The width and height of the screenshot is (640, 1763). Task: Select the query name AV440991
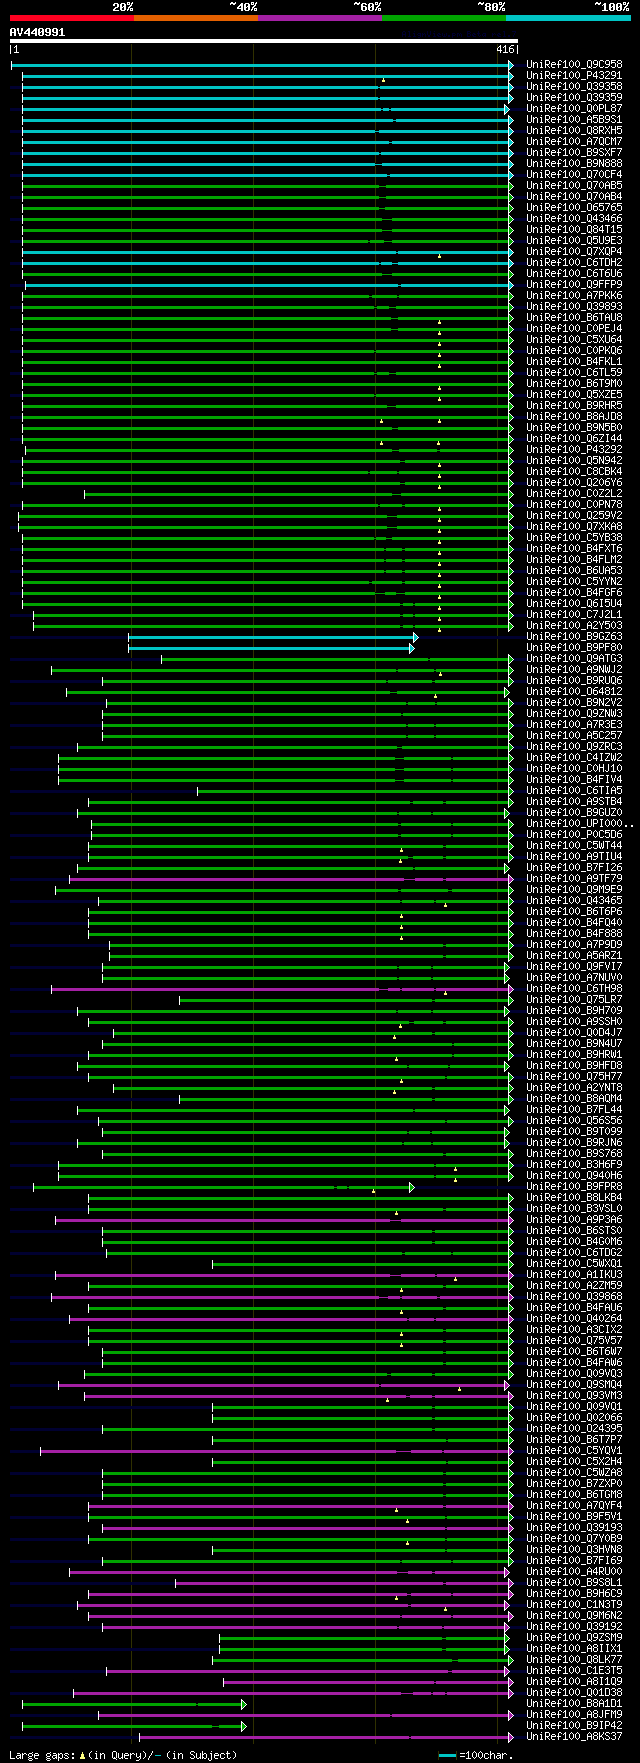pyautogui.click(x=38, y=32)
